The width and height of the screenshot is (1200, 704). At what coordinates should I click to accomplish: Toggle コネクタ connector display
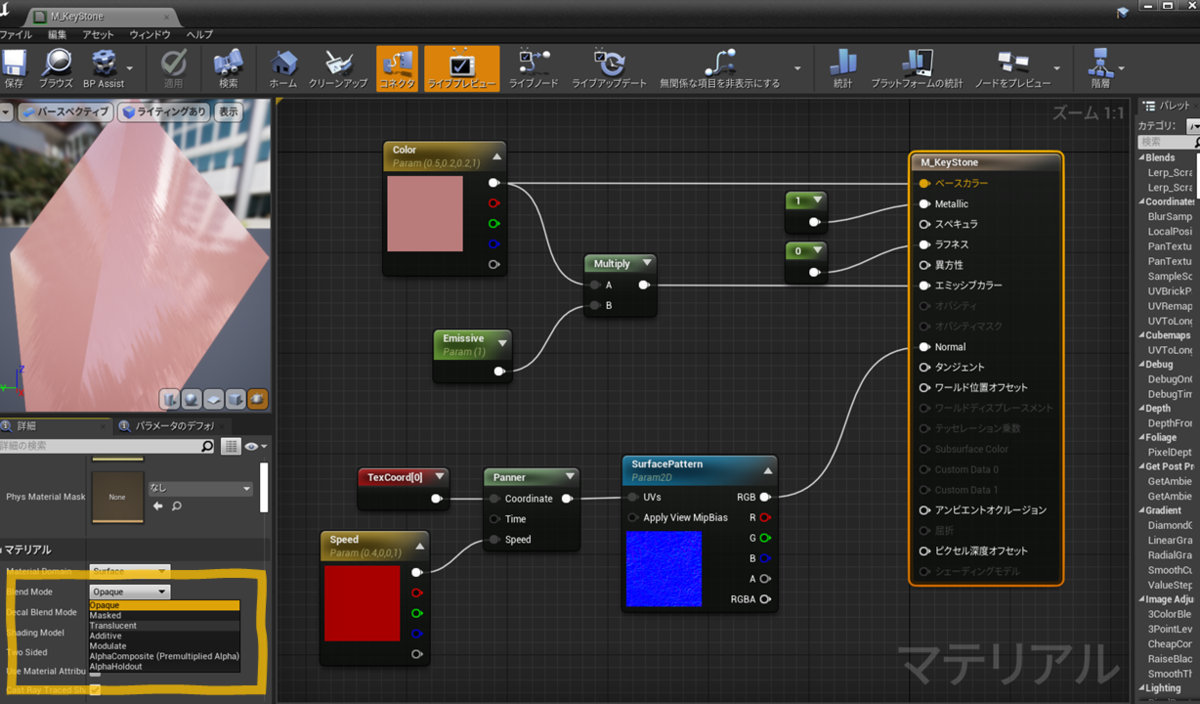click(397, 69)
